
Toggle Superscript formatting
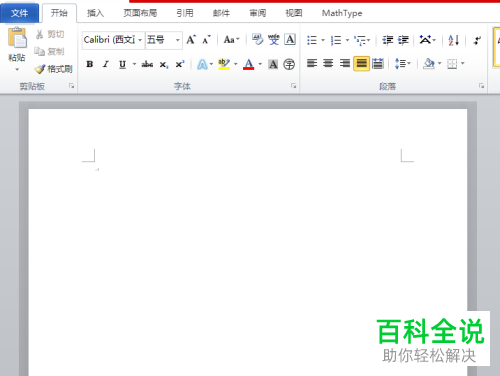click(x=180, y=64)
